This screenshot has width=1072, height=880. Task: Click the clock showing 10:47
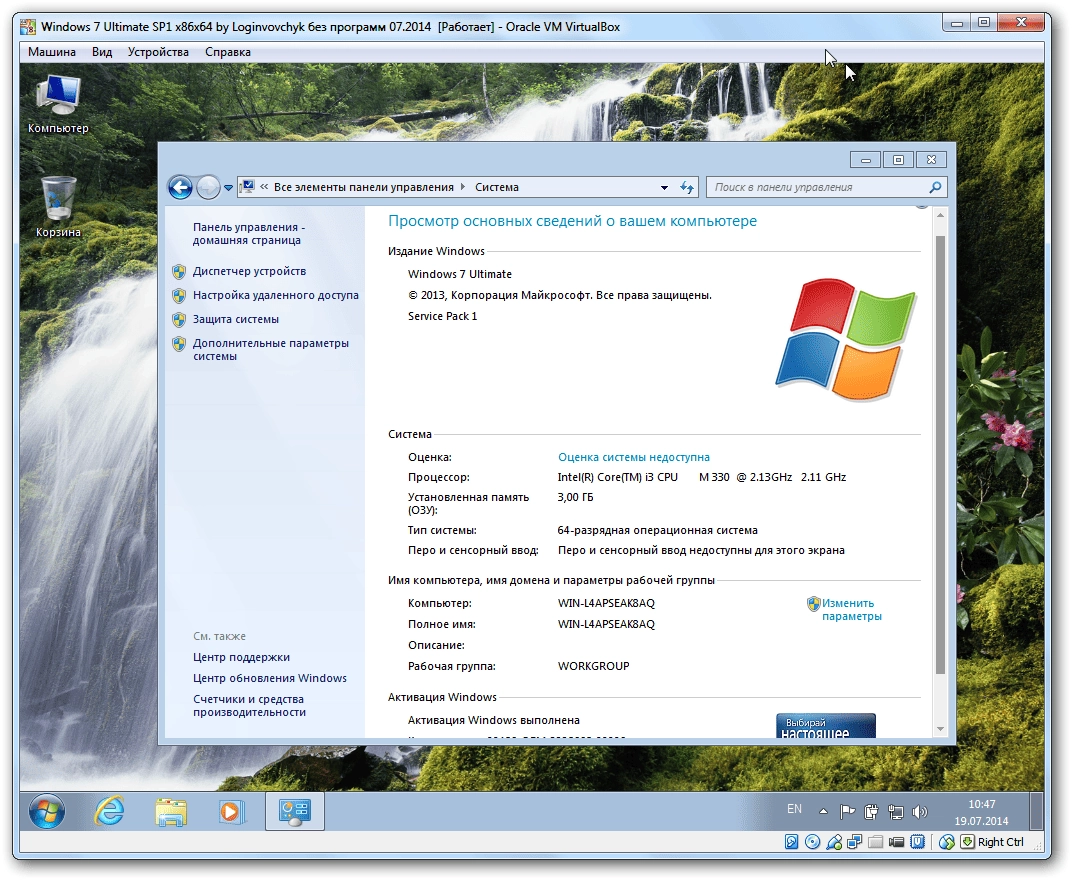[982, 804]
